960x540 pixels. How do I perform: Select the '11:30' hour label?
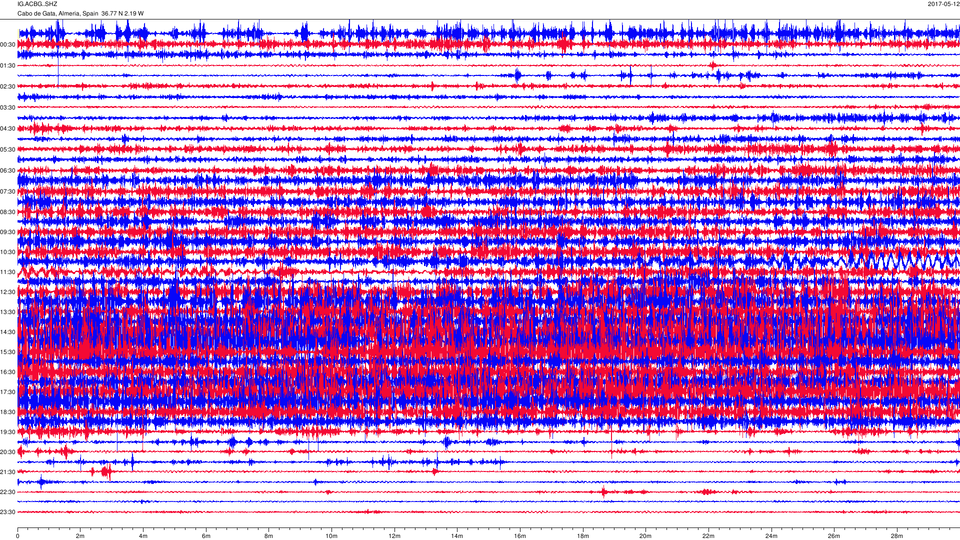click(x=8, y=272)
